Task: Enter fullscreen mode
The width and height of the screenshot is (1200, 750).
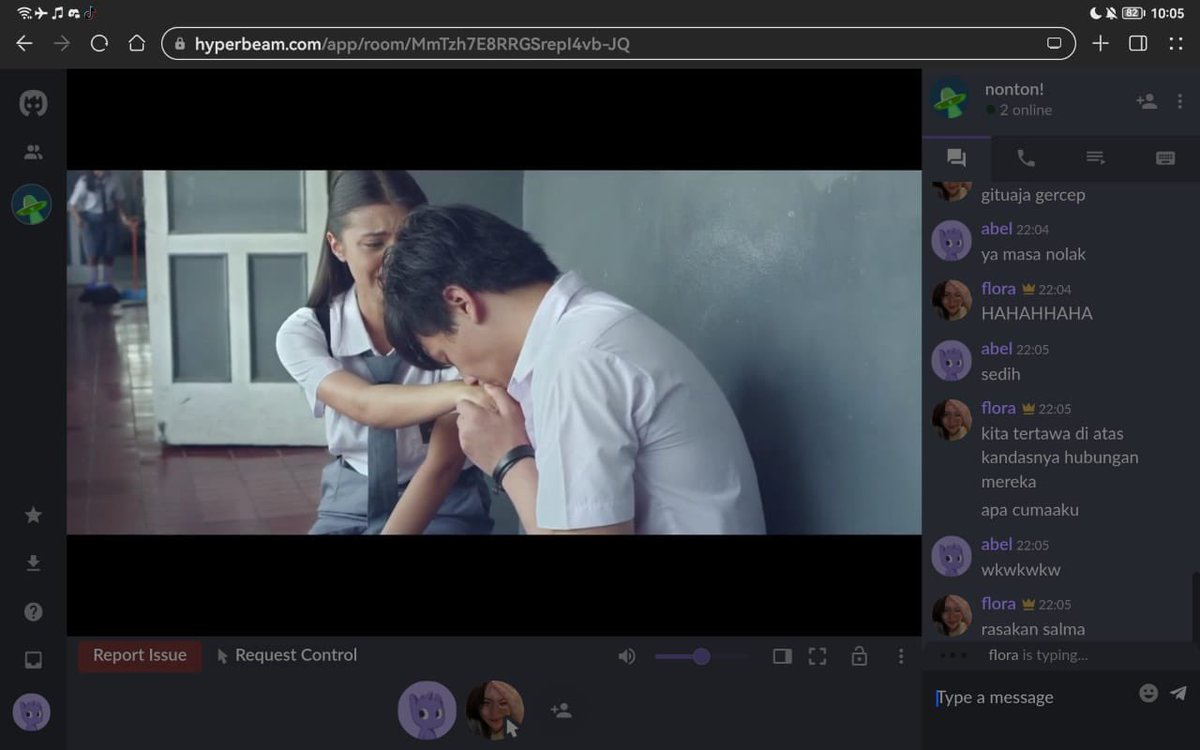Action: [818, 656]
